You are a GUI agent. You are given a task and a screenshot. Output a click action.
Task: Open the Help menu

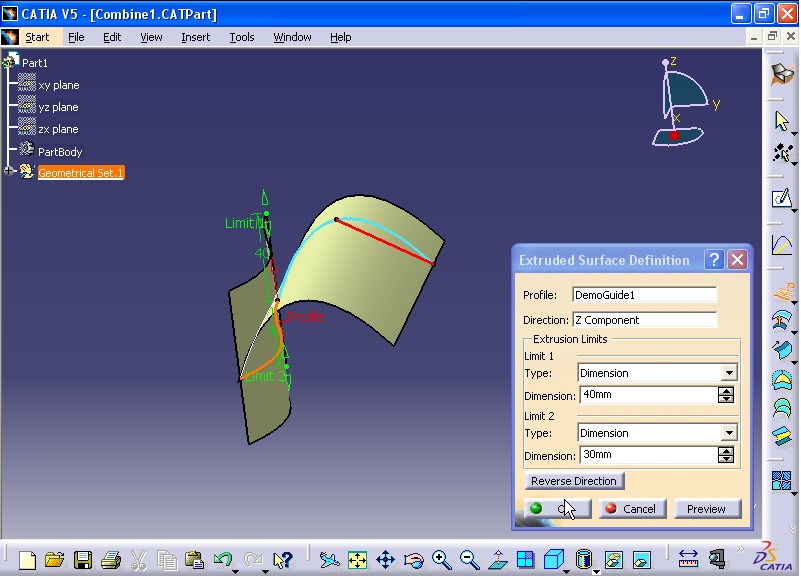(x=340, y=37)
